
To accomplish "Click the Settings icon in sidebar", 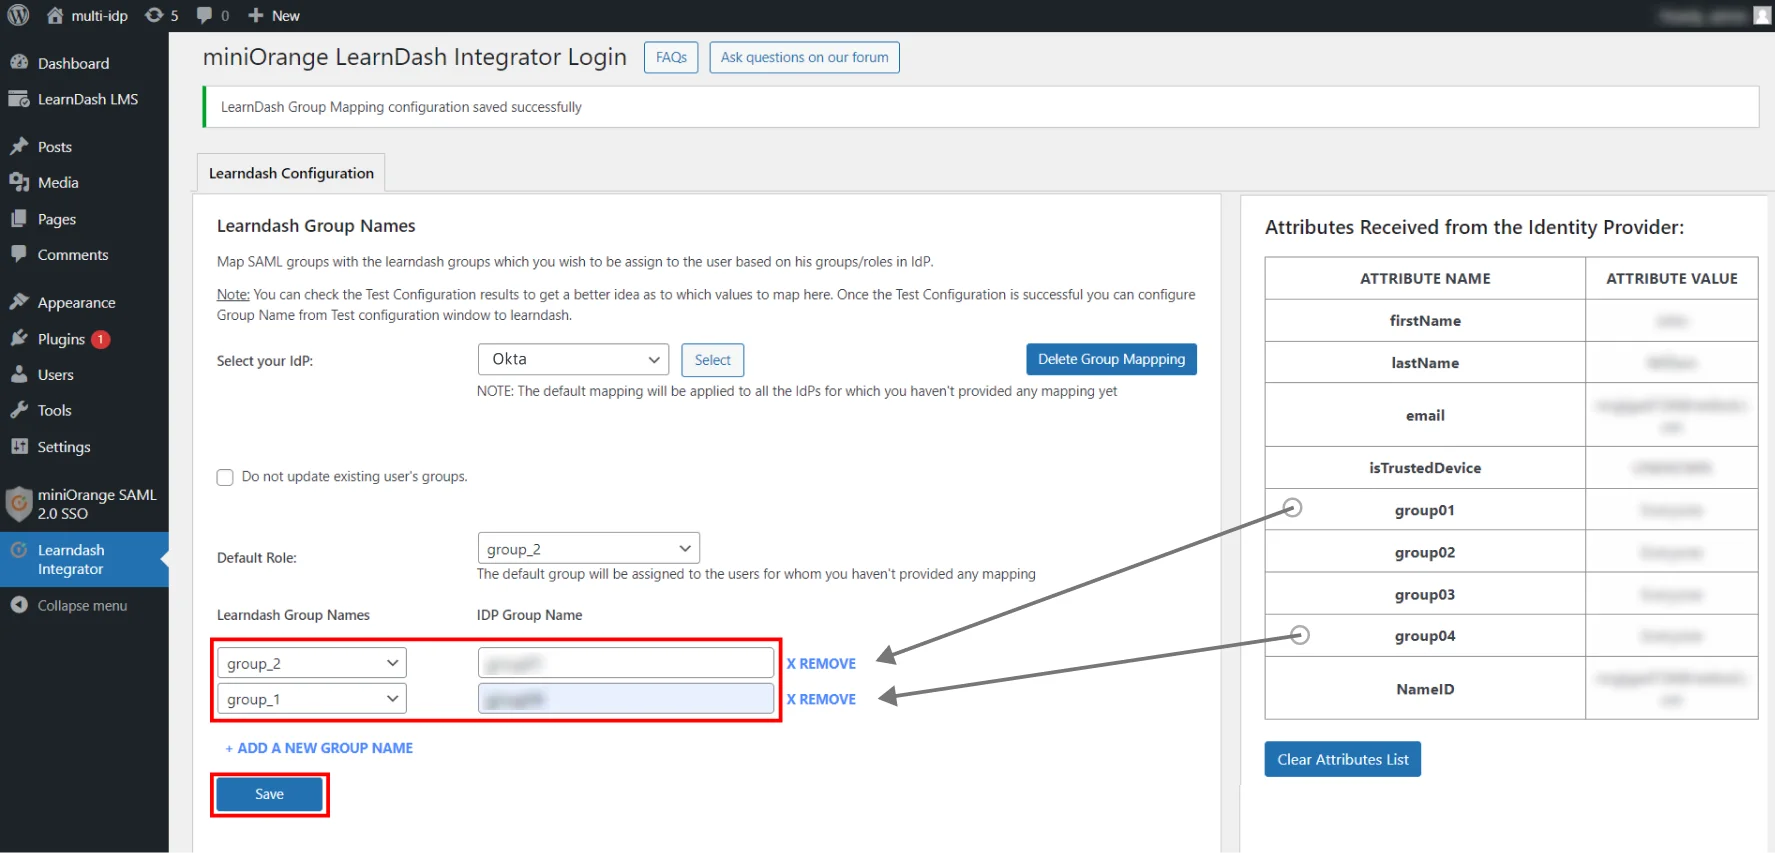I will (19, 446).
